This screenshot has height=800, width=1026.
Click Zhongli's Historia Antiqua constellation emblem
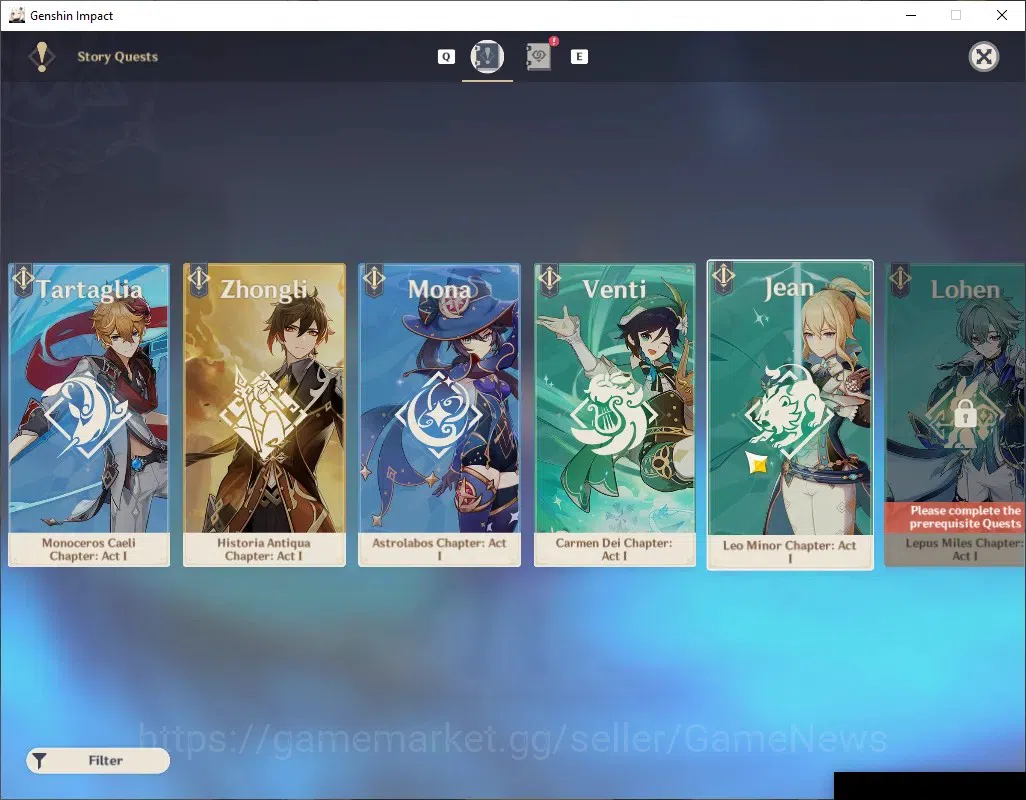tap(263, 415)
